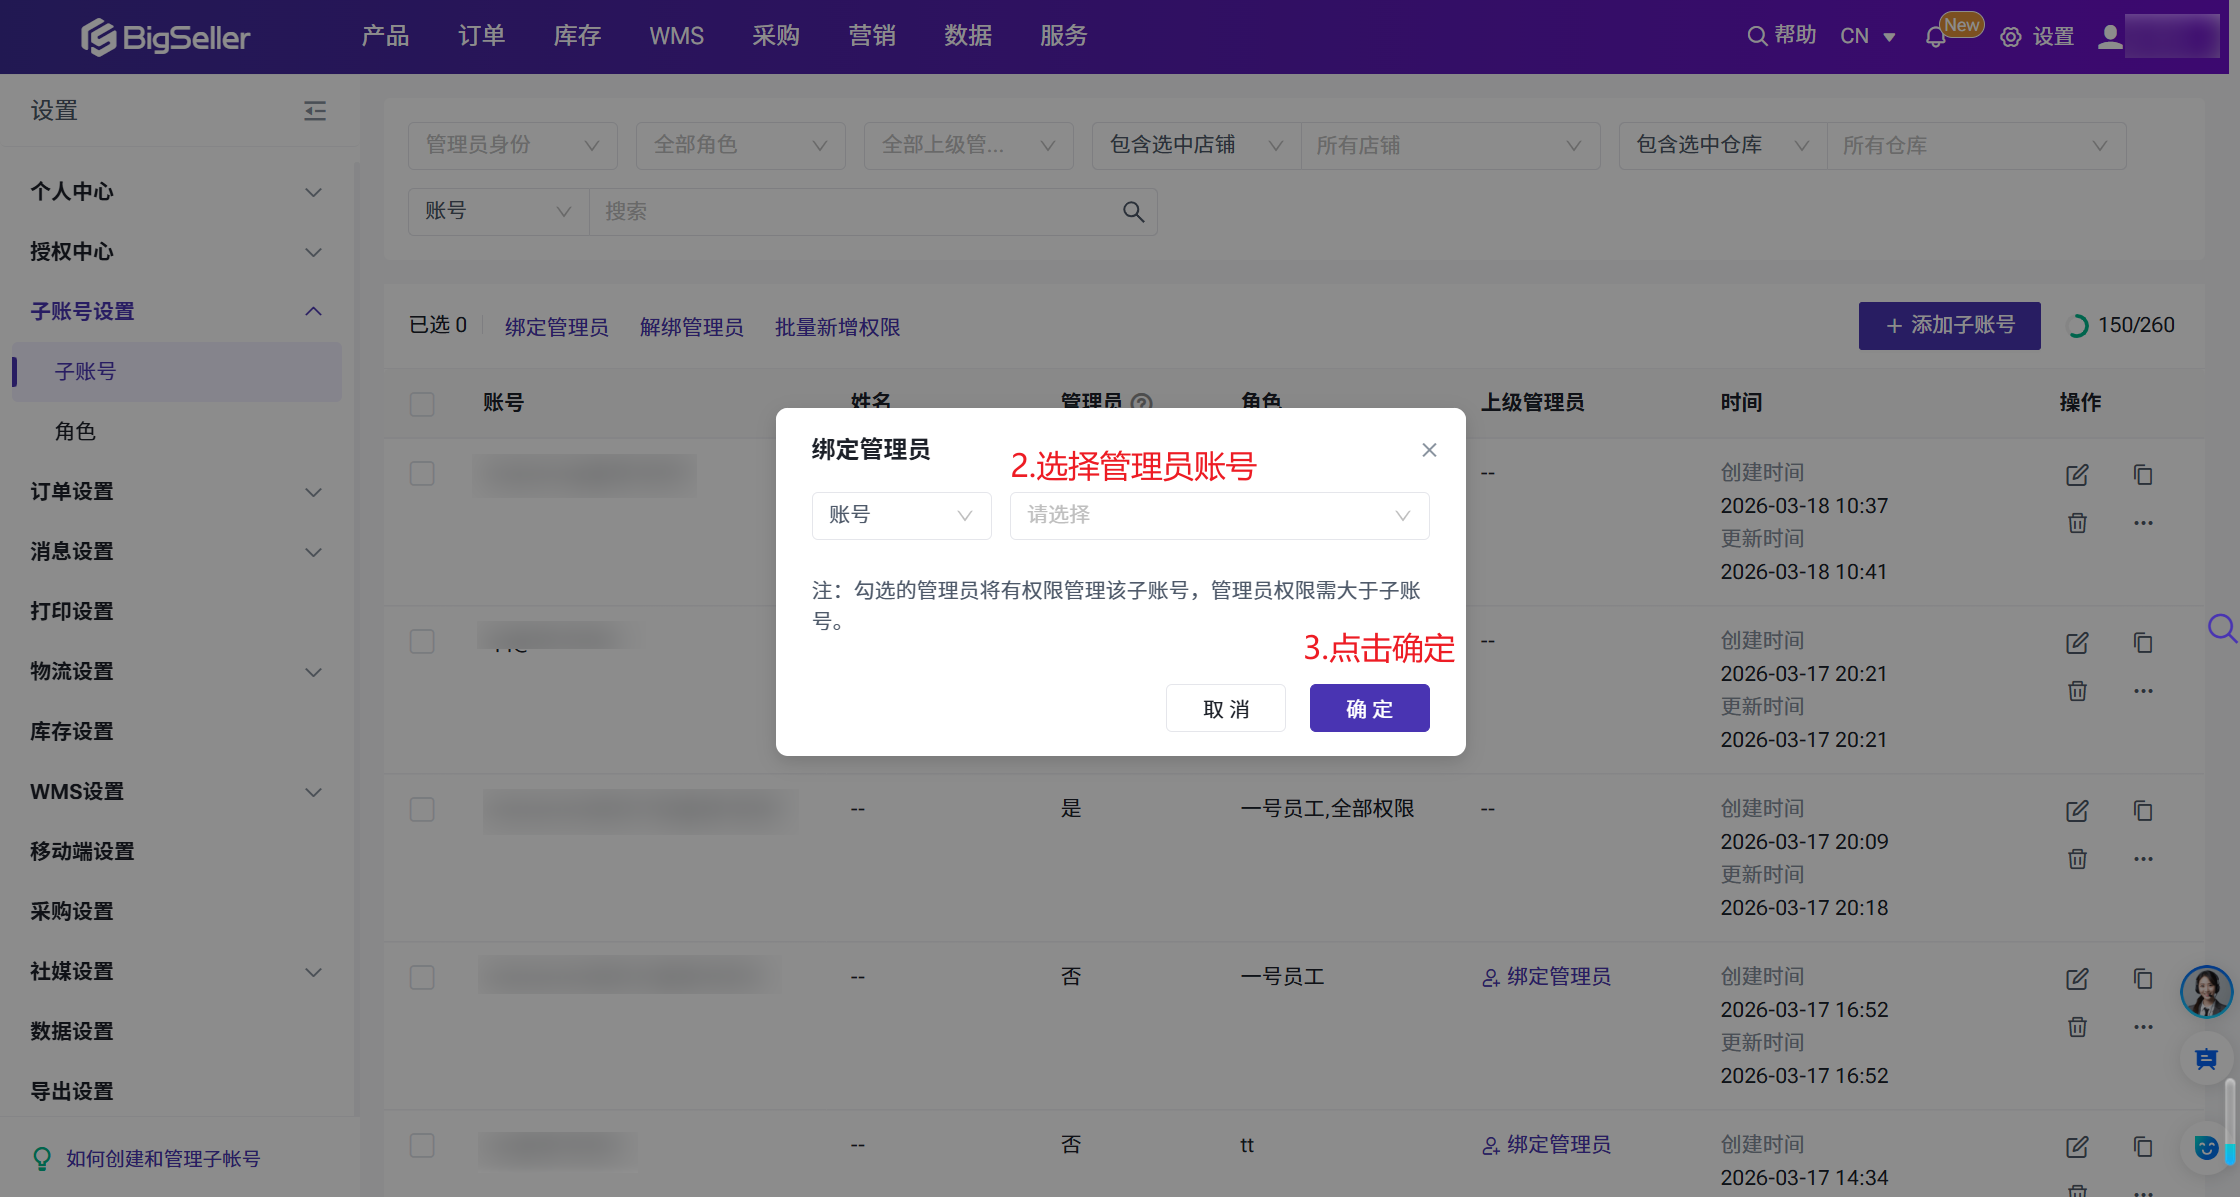Image resolution: width=2240 pixels, height=1197 pixels.
Task: Click the 确定 confirm button in dialog
Action: pos(1369,709)
